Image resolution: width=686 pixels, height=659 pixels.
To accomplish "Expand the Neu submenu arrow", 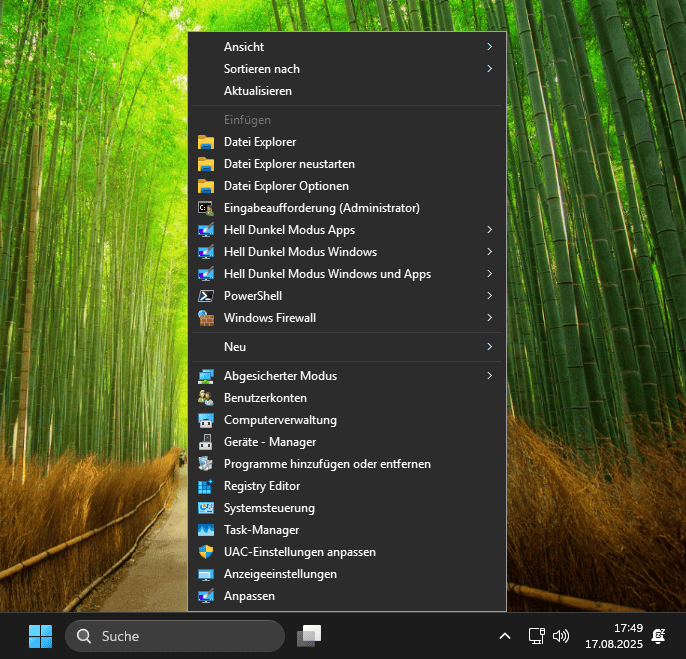I will click(489, 347).
